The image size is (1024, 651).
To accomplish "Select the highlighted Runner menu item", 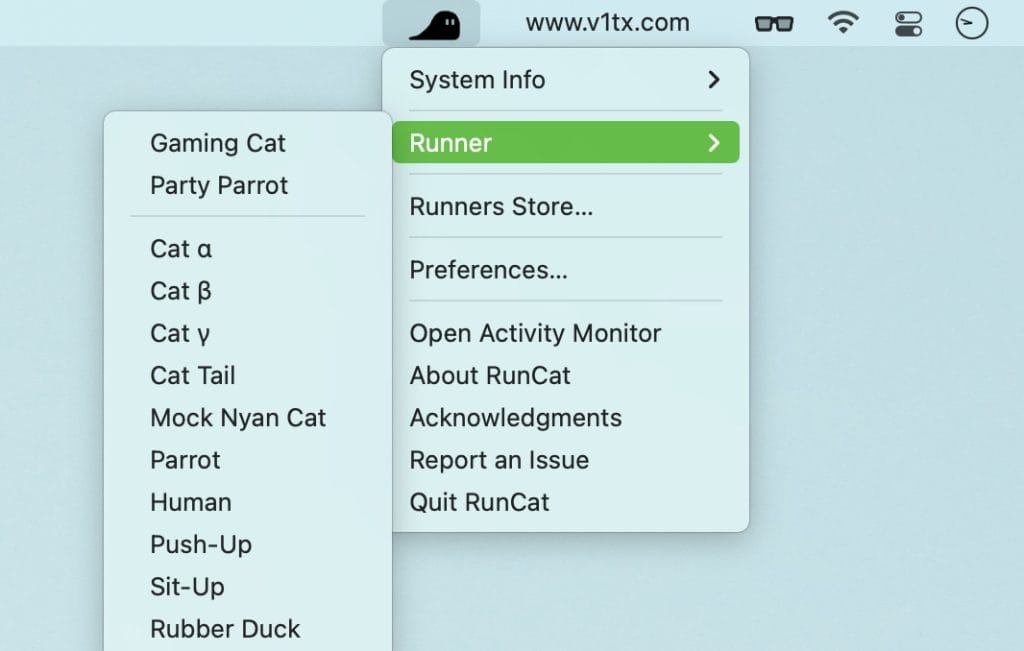I will (x=566, y=142).
